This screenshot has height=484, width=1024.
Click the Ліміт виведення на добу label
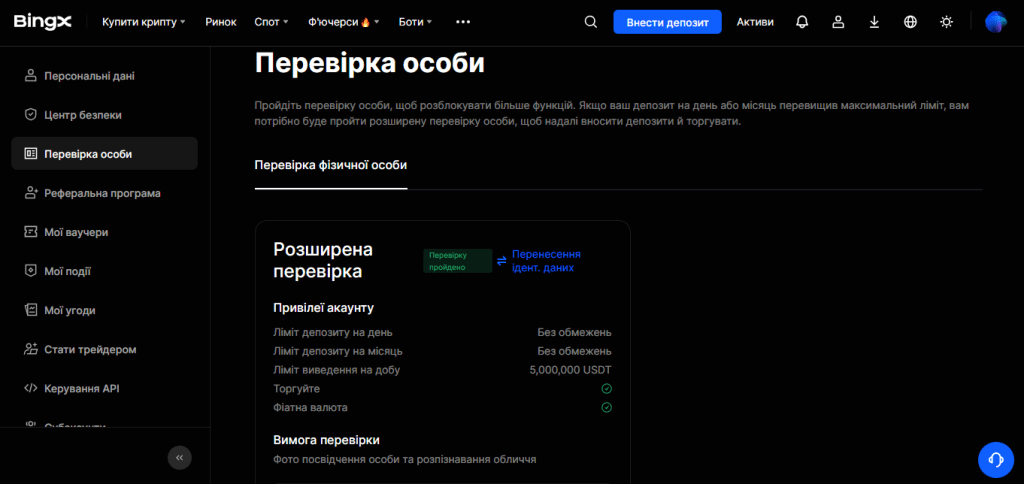[336, 370]
